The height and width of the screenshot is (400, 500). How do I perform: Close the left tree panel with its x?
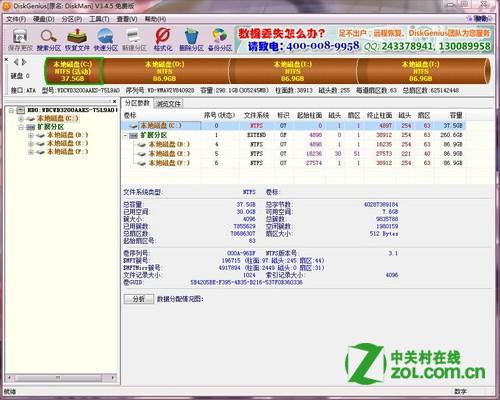[114, 101]
